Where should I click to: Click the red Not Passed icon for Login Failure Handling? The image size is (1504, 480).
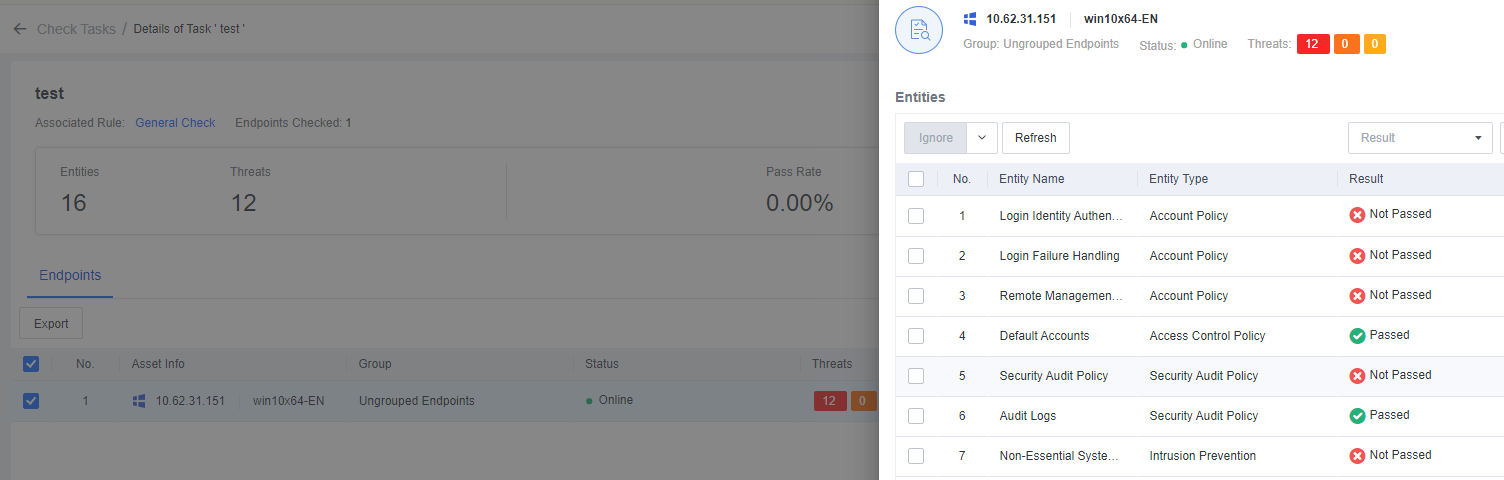tap(1357, 256)
